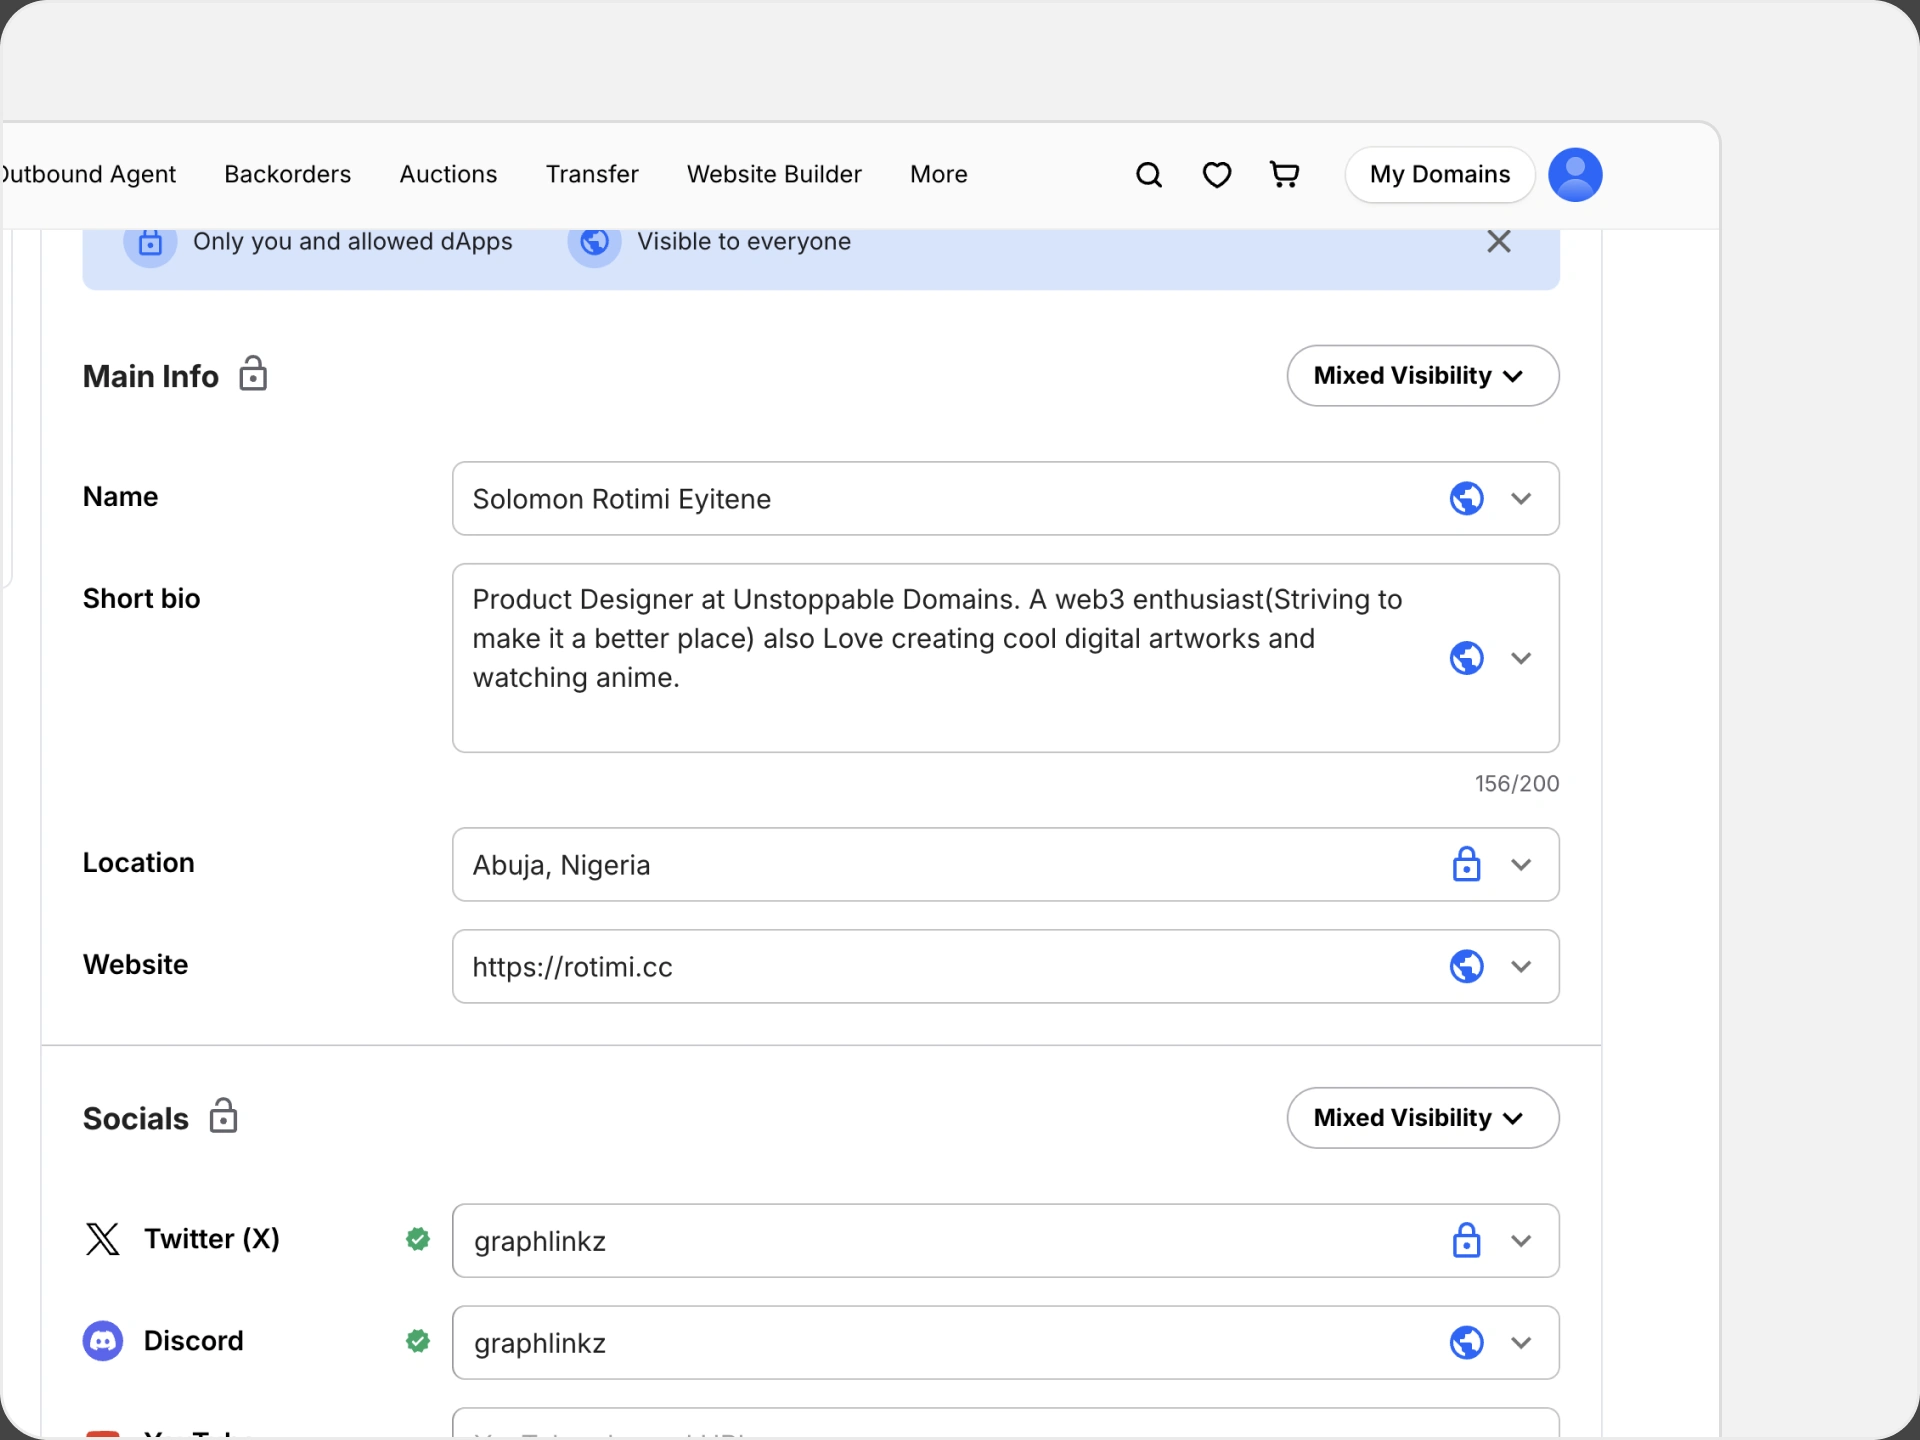The height and width of the screenshot is (1440, 1920).
Task: Edit the Discord handle field graphlinkz
Action: [x=1005, y=1342]
